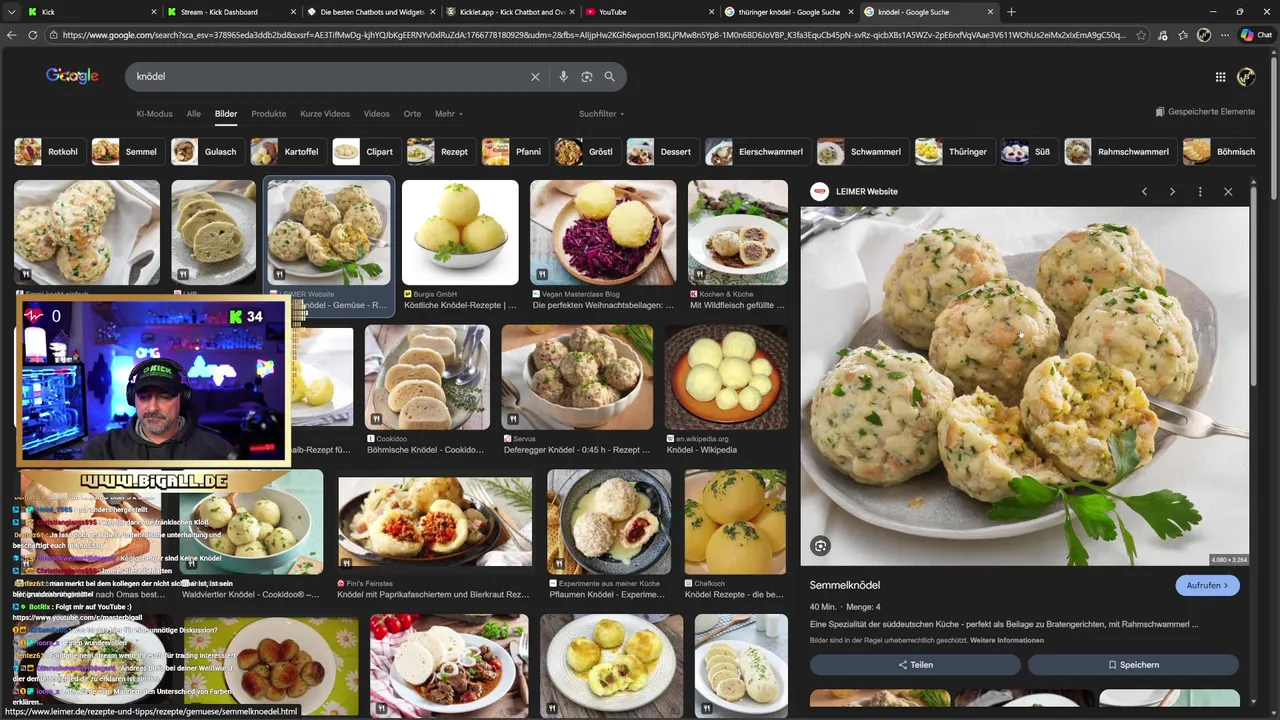Open the Burgis GmbH yellow dumplings thumbnail
This screenshot has height=720, width=1280.
pyautogui.click(x=460, y=232)
